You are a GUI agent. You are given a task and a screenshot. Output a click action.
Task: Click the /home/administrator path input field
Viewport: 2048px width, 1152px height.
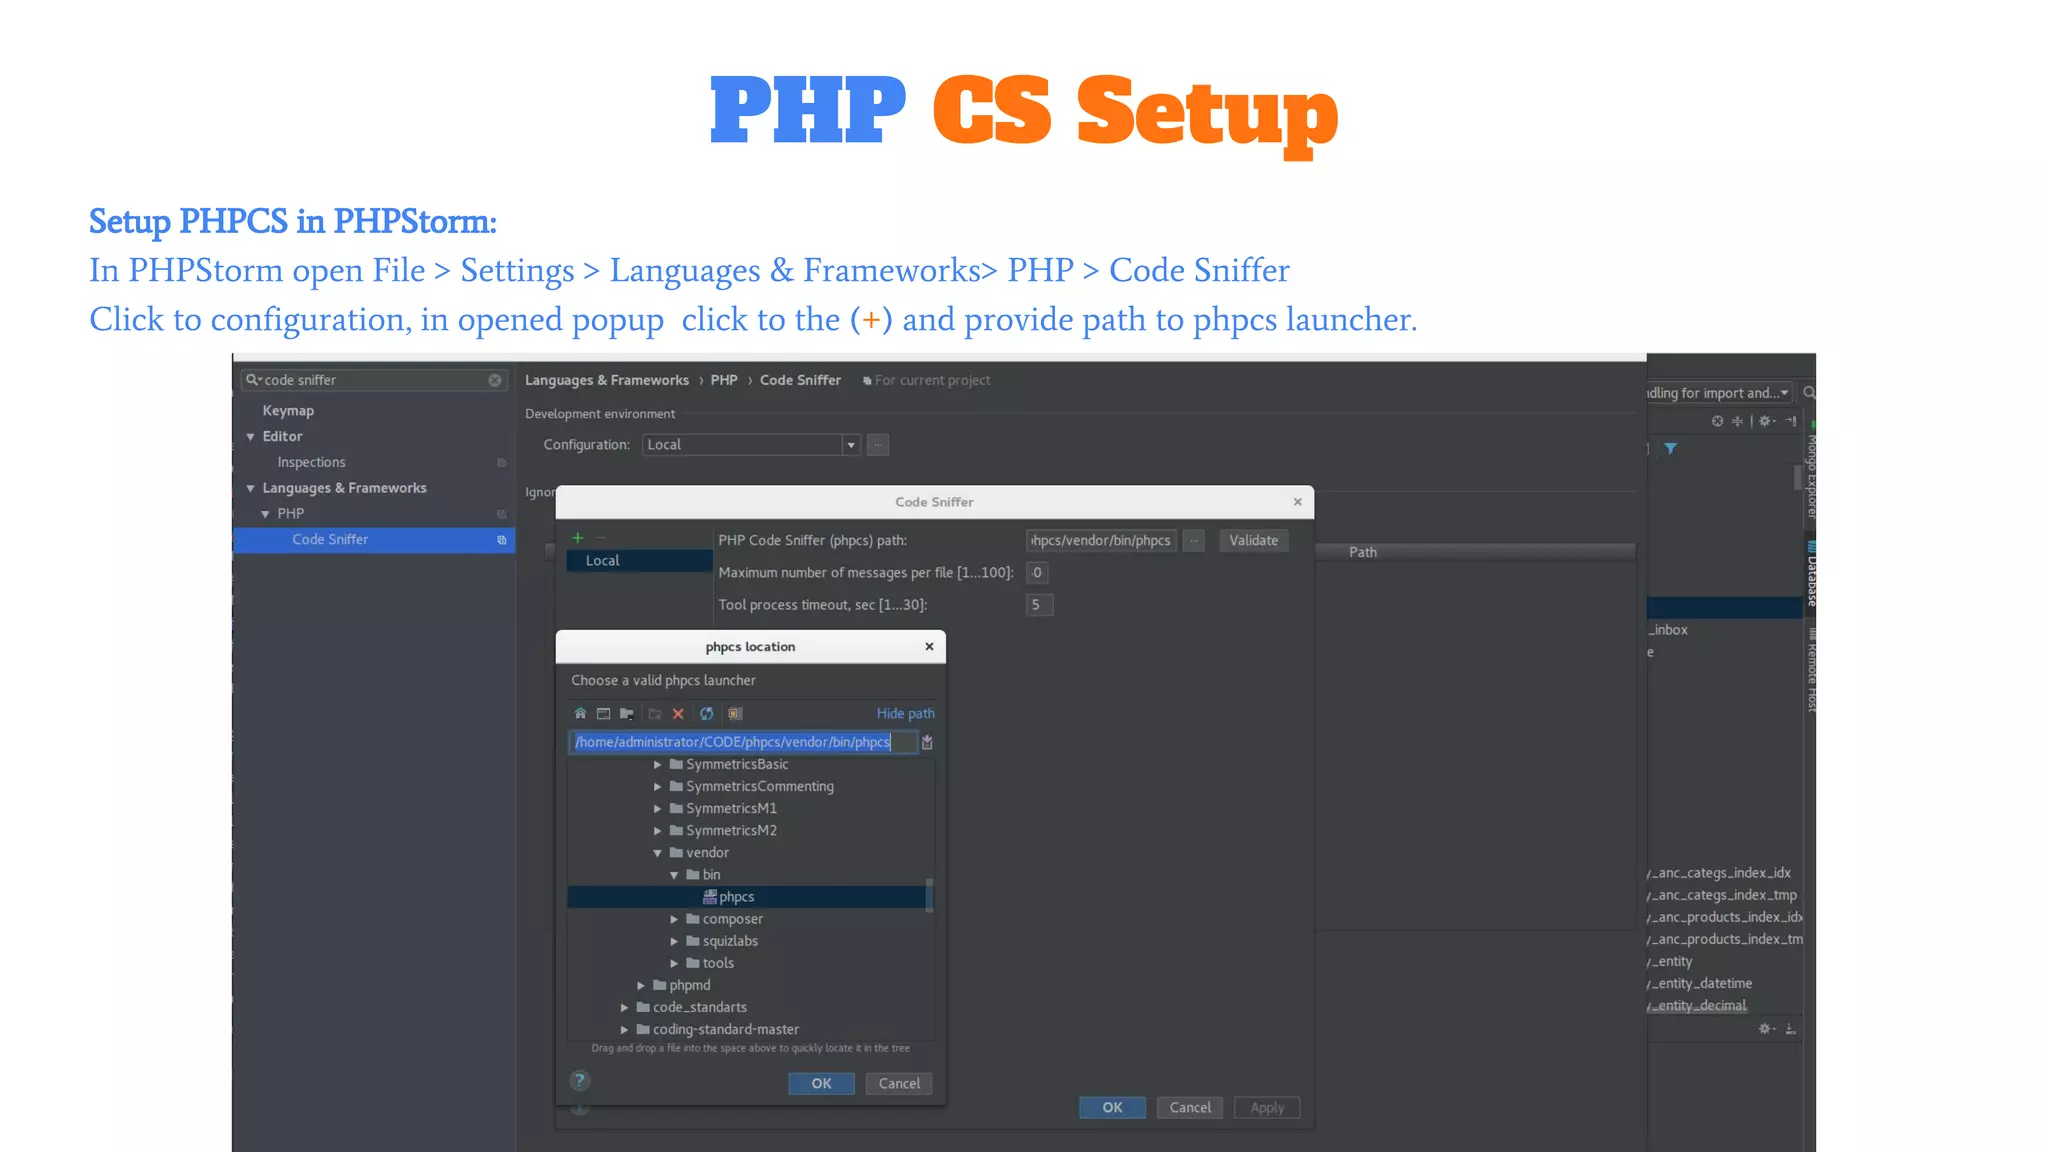(742, 742)
